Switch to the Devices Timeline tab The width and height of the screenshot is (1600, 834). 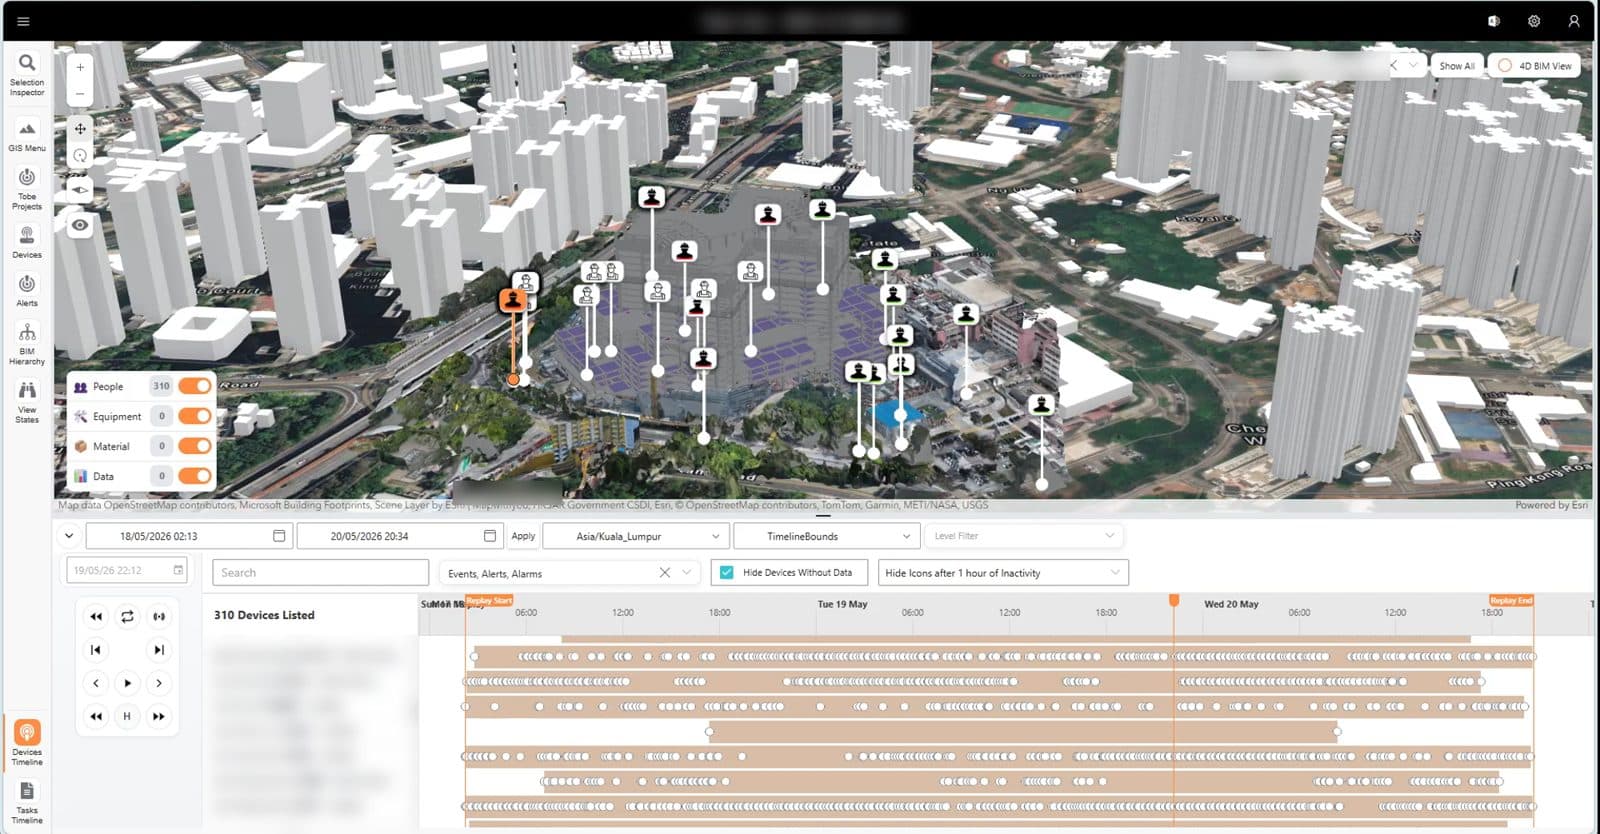[27, 742]
